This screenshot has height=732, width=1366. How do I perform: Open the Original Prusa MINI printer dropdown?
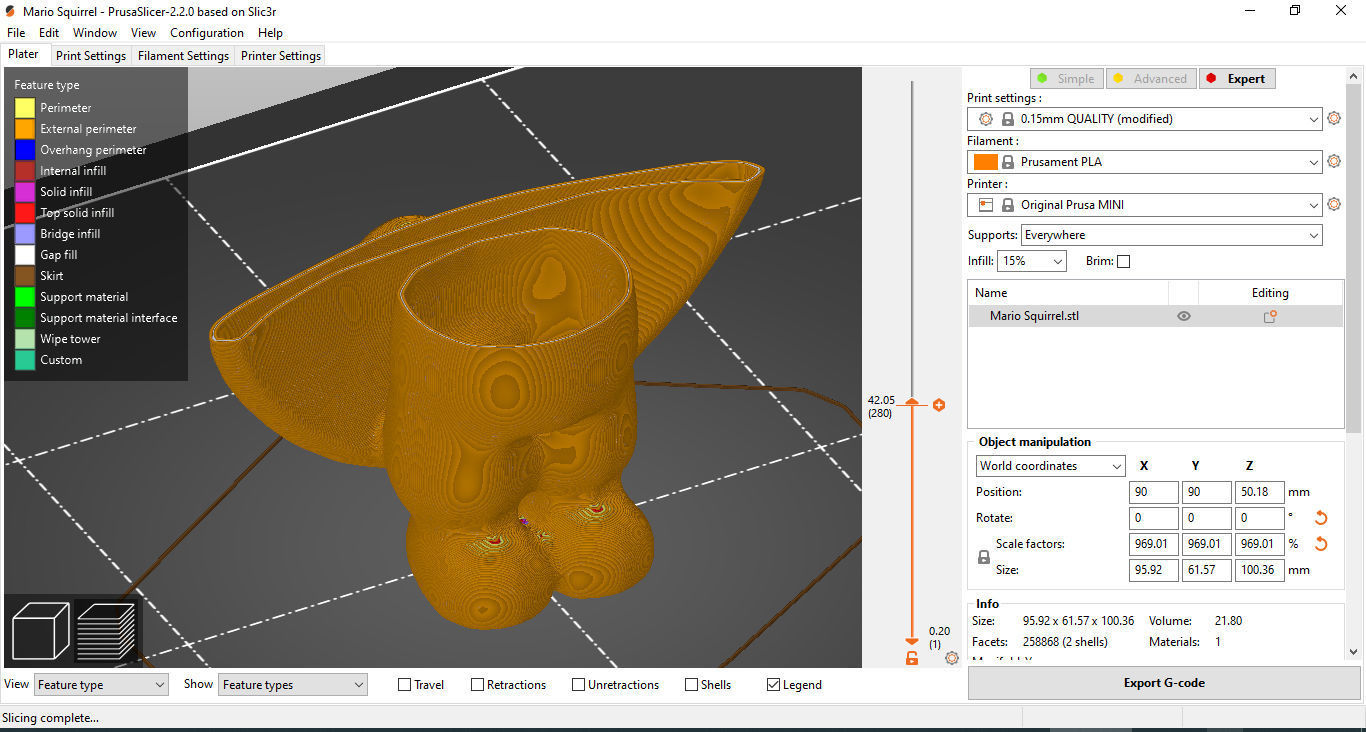tap(1145, 205)
